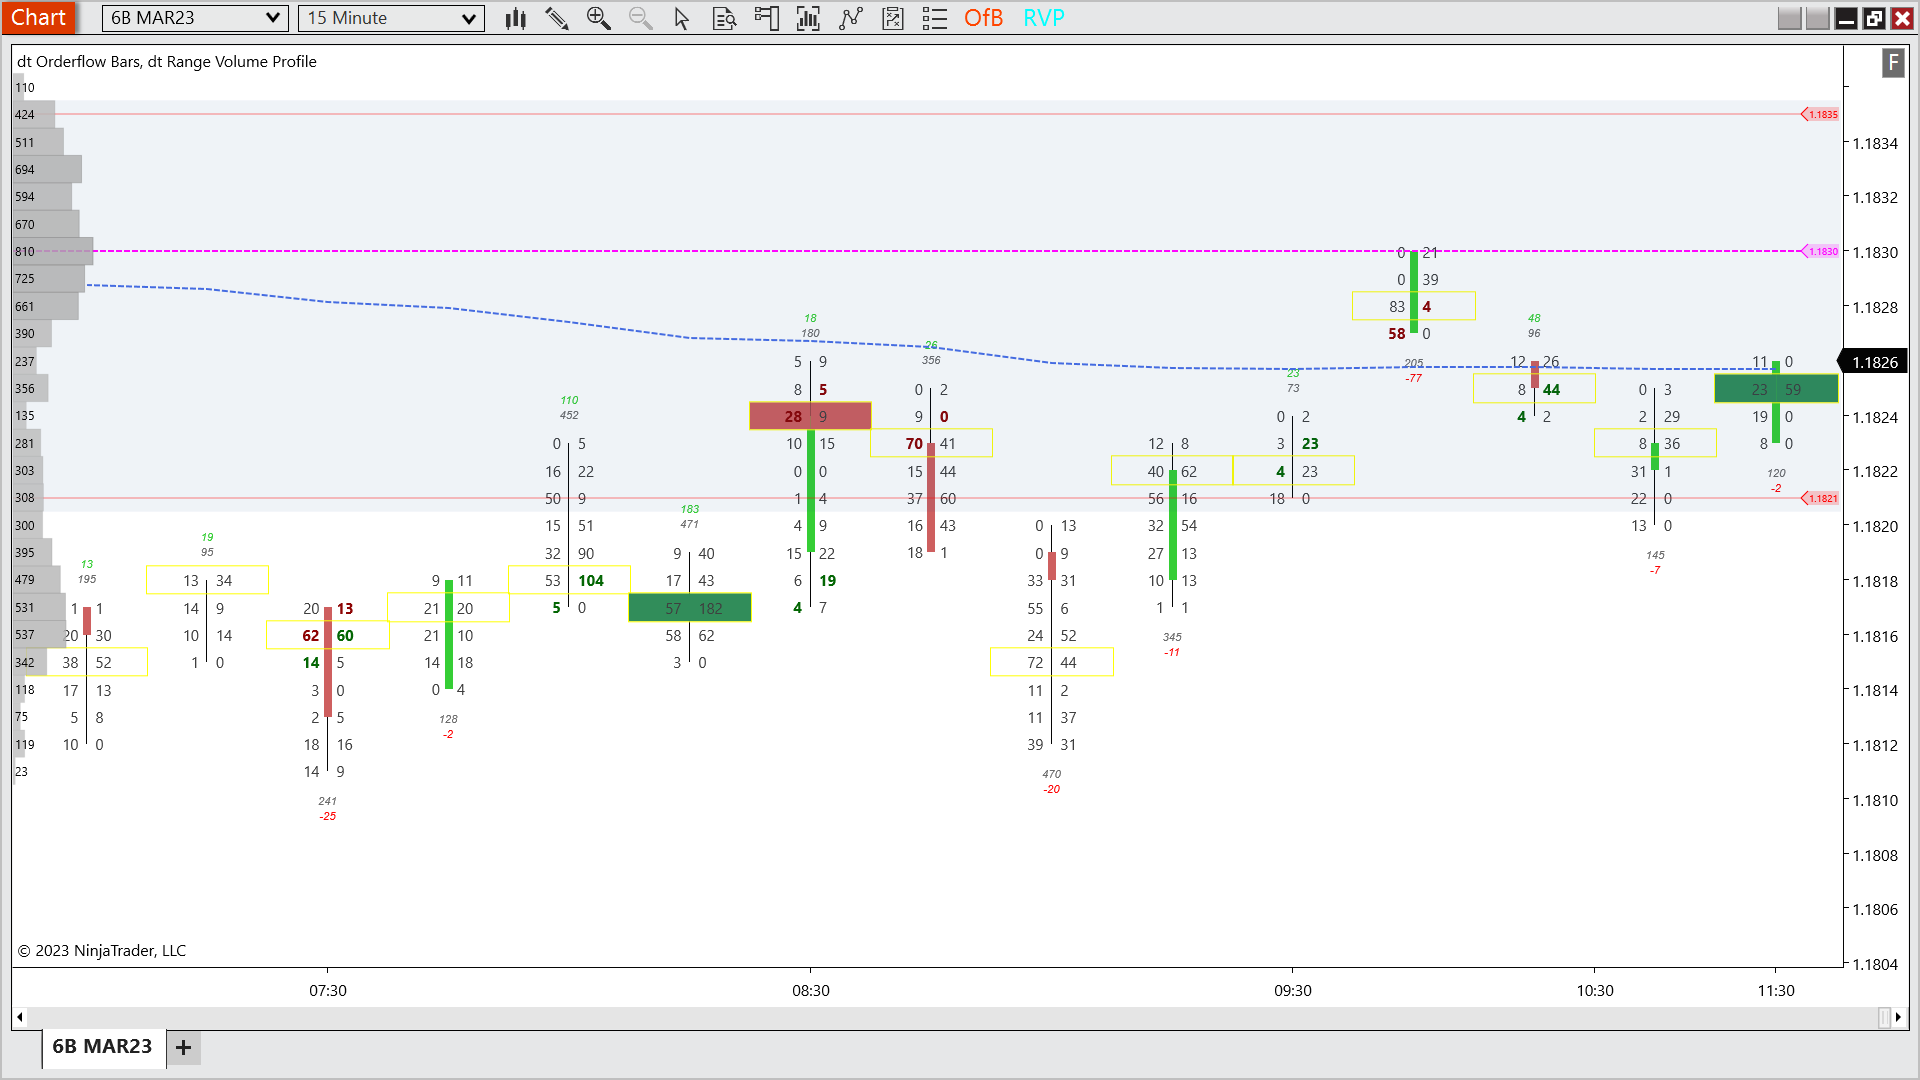Open the bar type chart style icon
Screen dimensions: 1920x1080
click(x=515, y=18)
